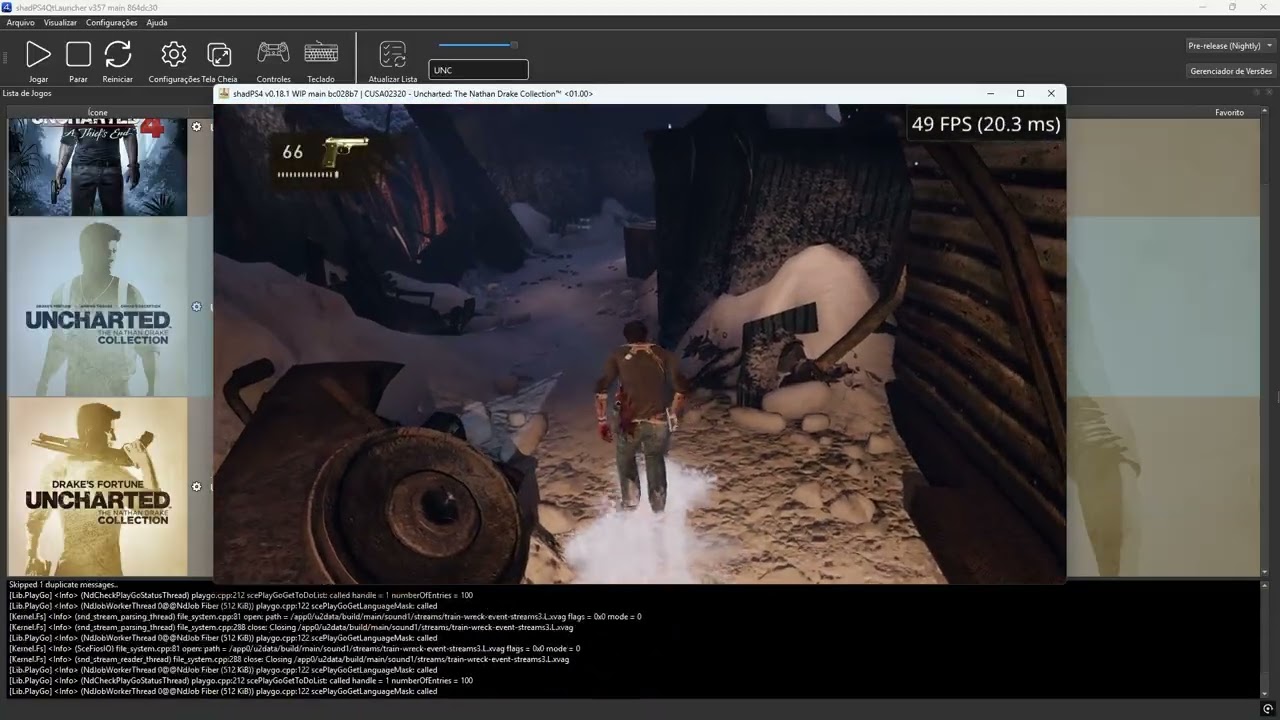1280x720 pixels.
Task: Click settings gear beside Drake's Fortune row
Action: click(197, 487)
